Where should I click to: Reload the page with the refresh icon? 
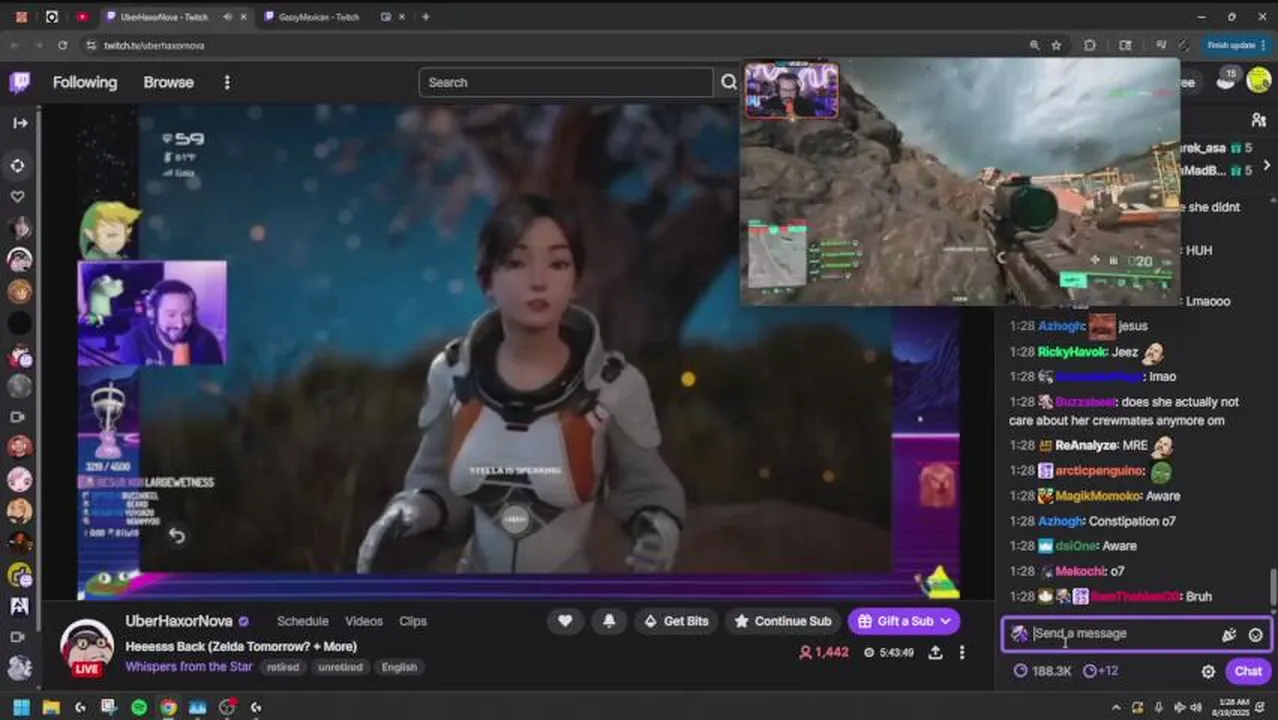(x=62, y=45)
